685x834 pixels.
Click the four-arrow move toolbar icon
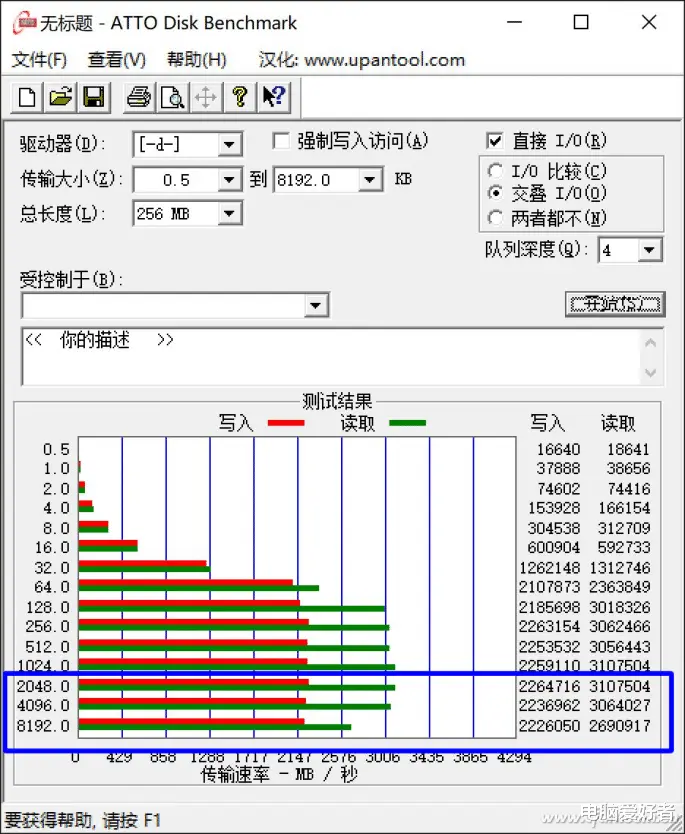[x=206, y=97]
